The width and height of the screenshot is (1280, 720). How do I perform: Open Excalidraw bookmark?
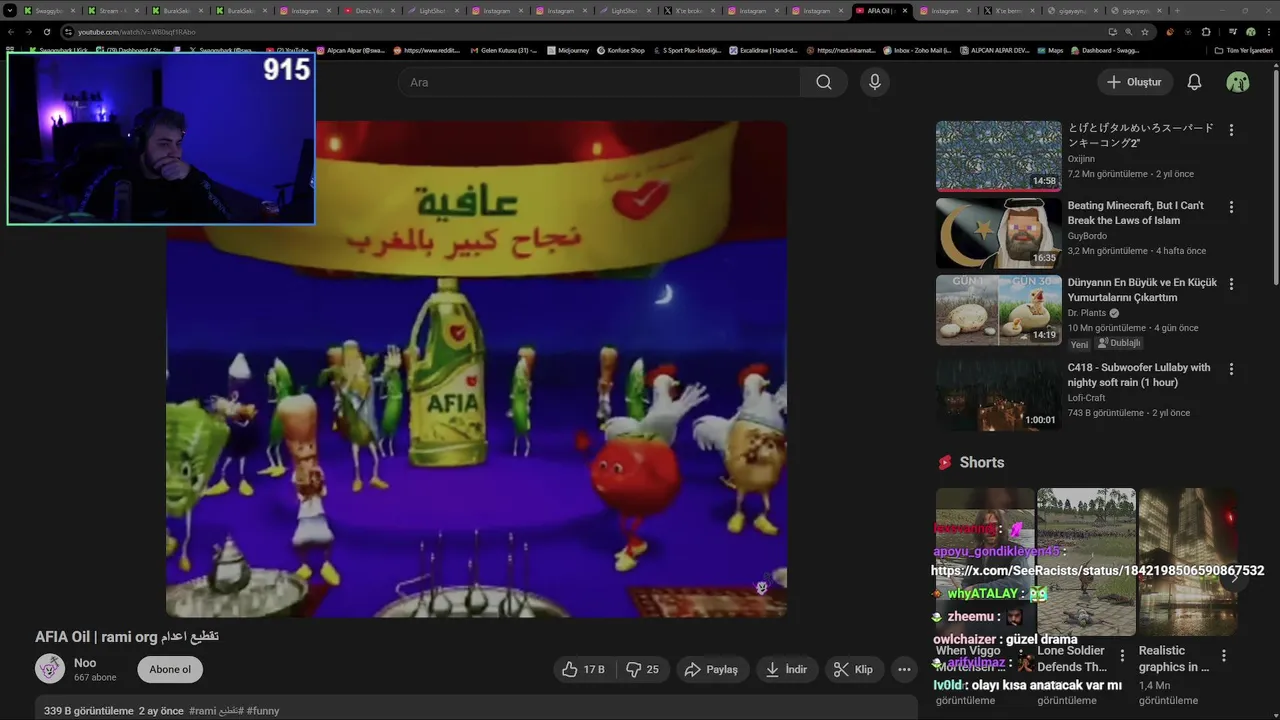coord(762,50)
